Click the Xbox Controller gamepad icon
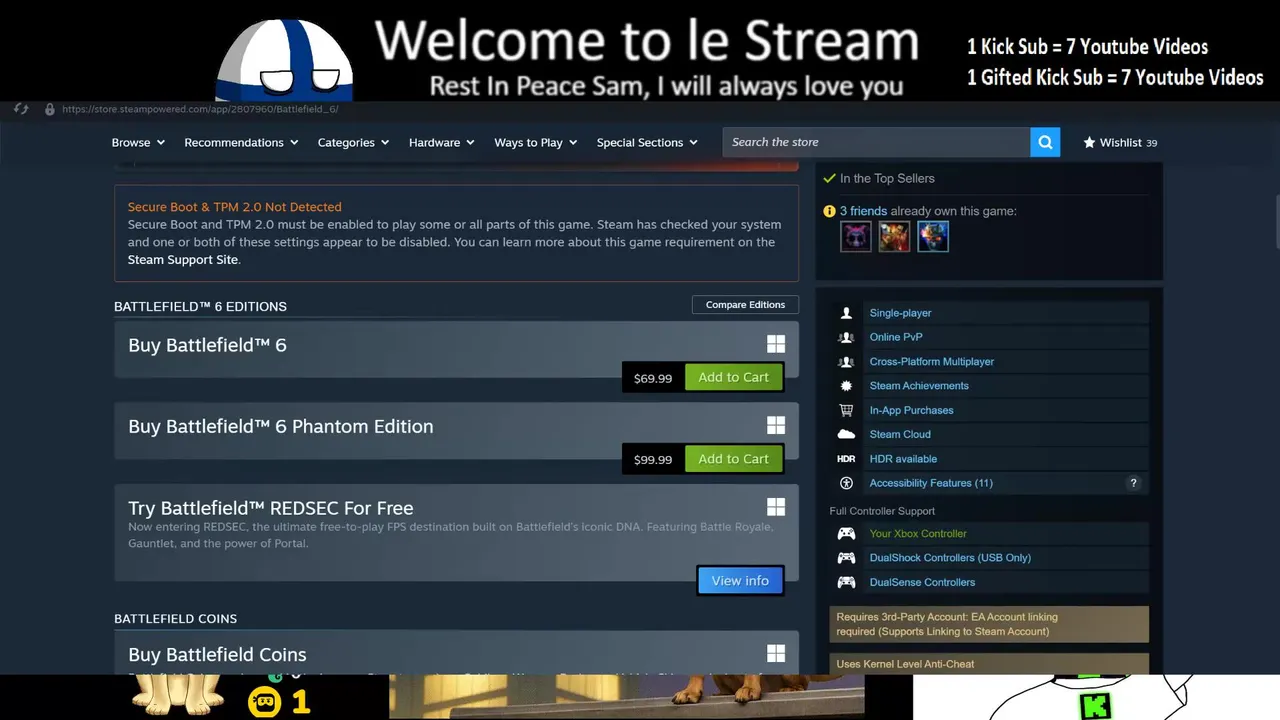 (x=846, y=533)
